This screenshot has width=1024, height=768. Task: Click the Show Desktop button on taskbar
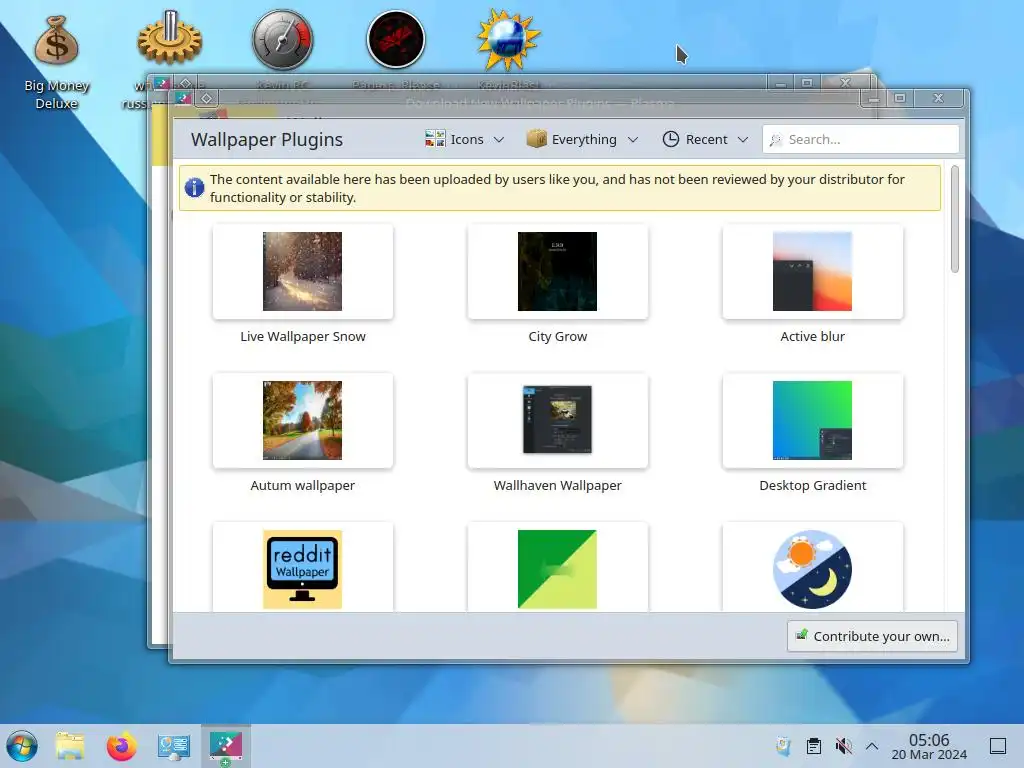(998, 746)
